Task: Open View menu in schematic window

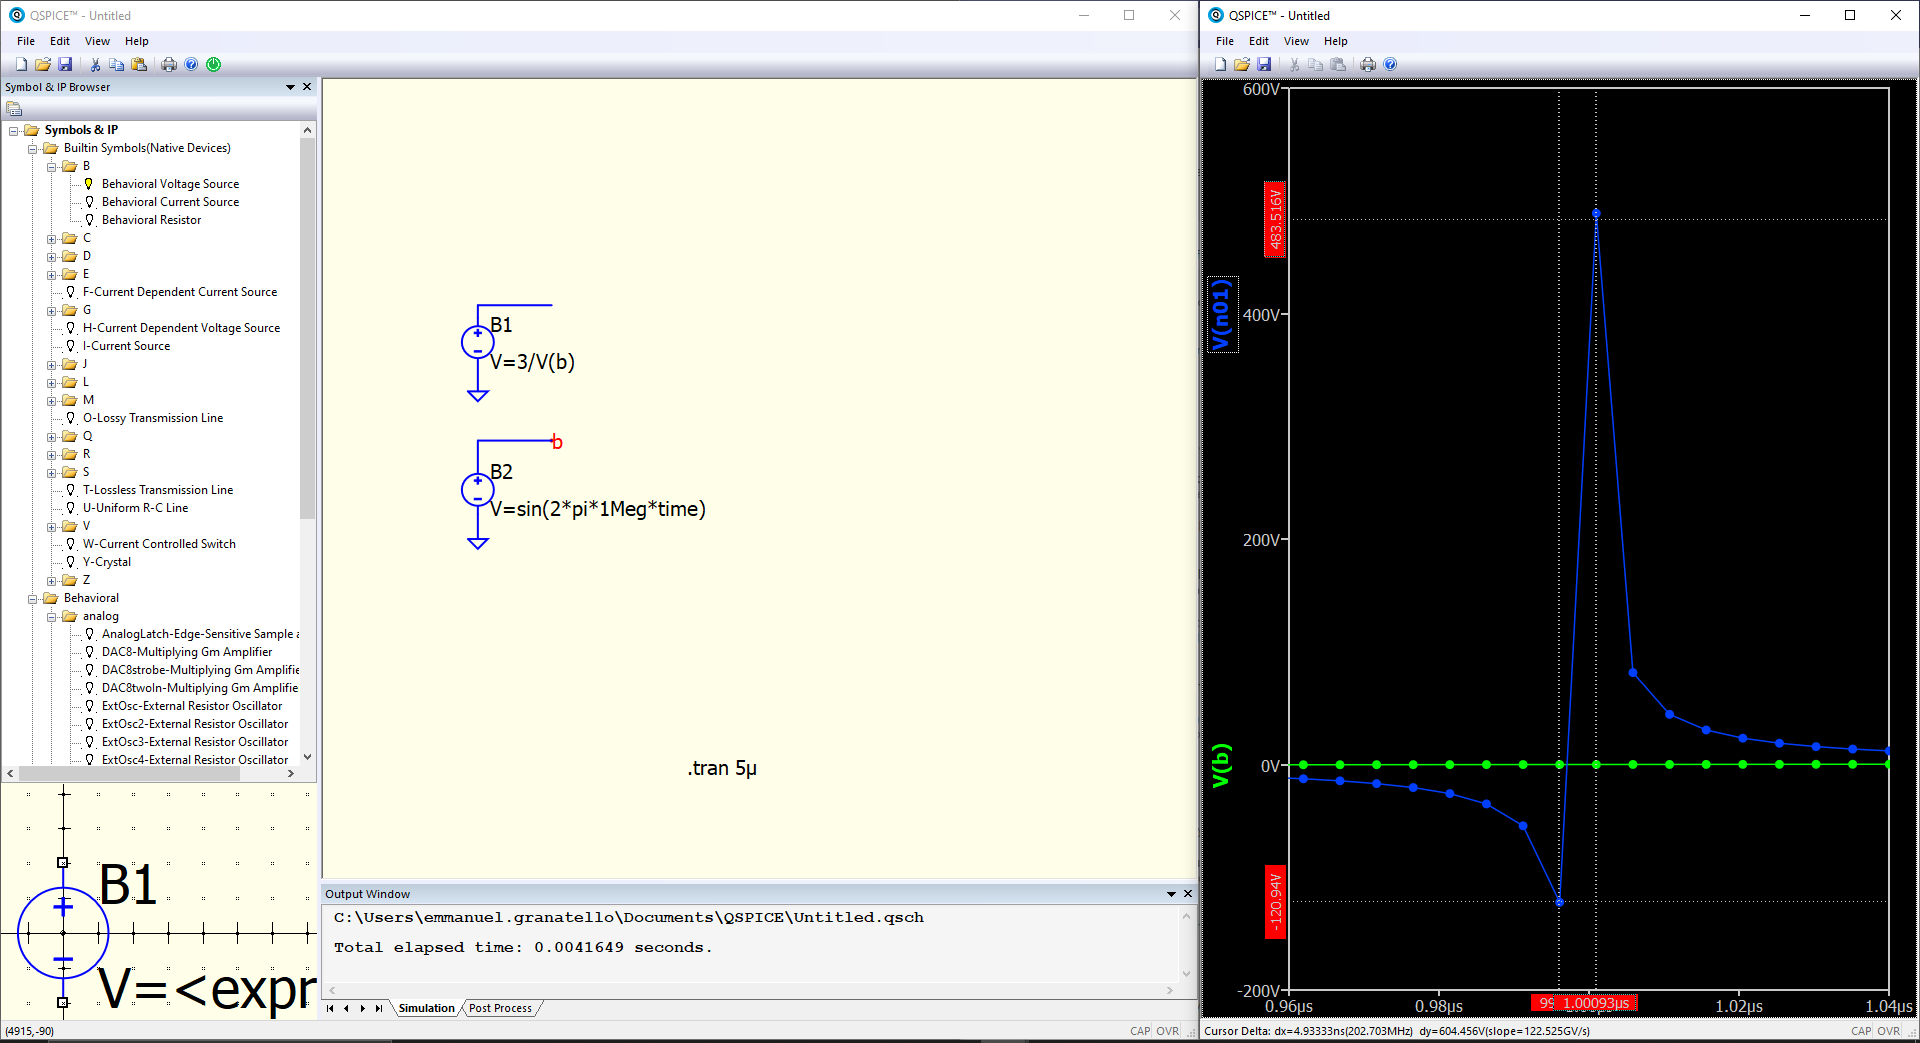Action: tap(97, 41)
